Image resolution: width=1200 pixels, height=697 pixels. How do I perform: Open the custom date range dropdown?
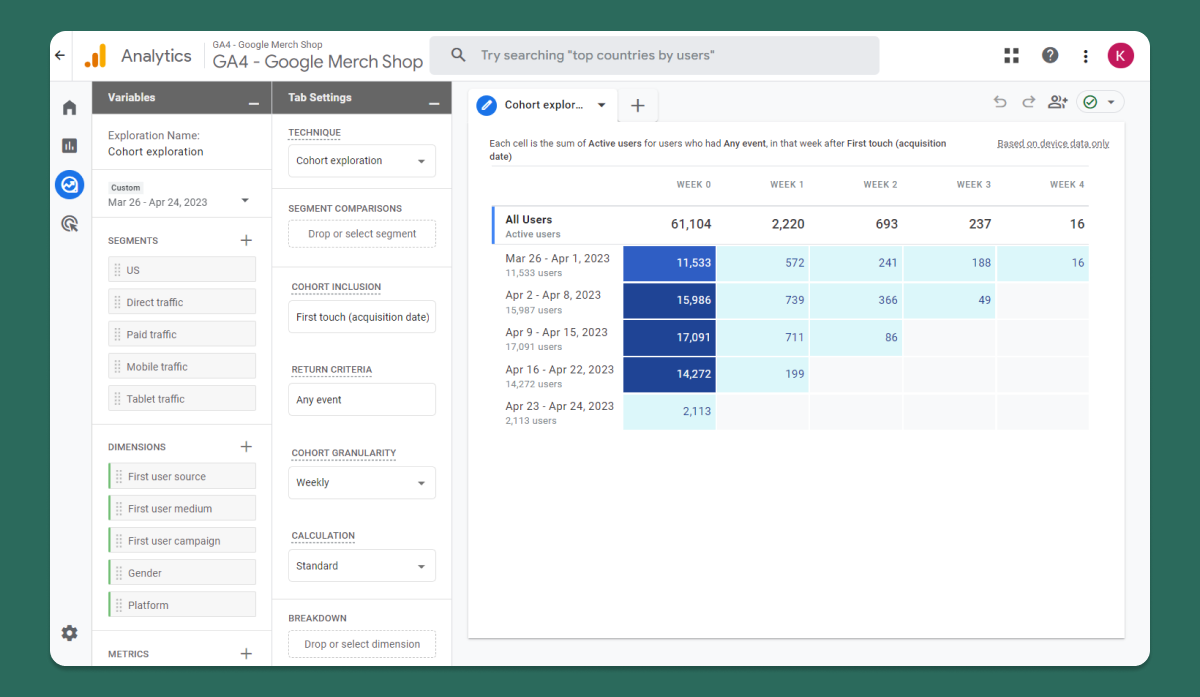pyautogui.click(x=179, y=201)
